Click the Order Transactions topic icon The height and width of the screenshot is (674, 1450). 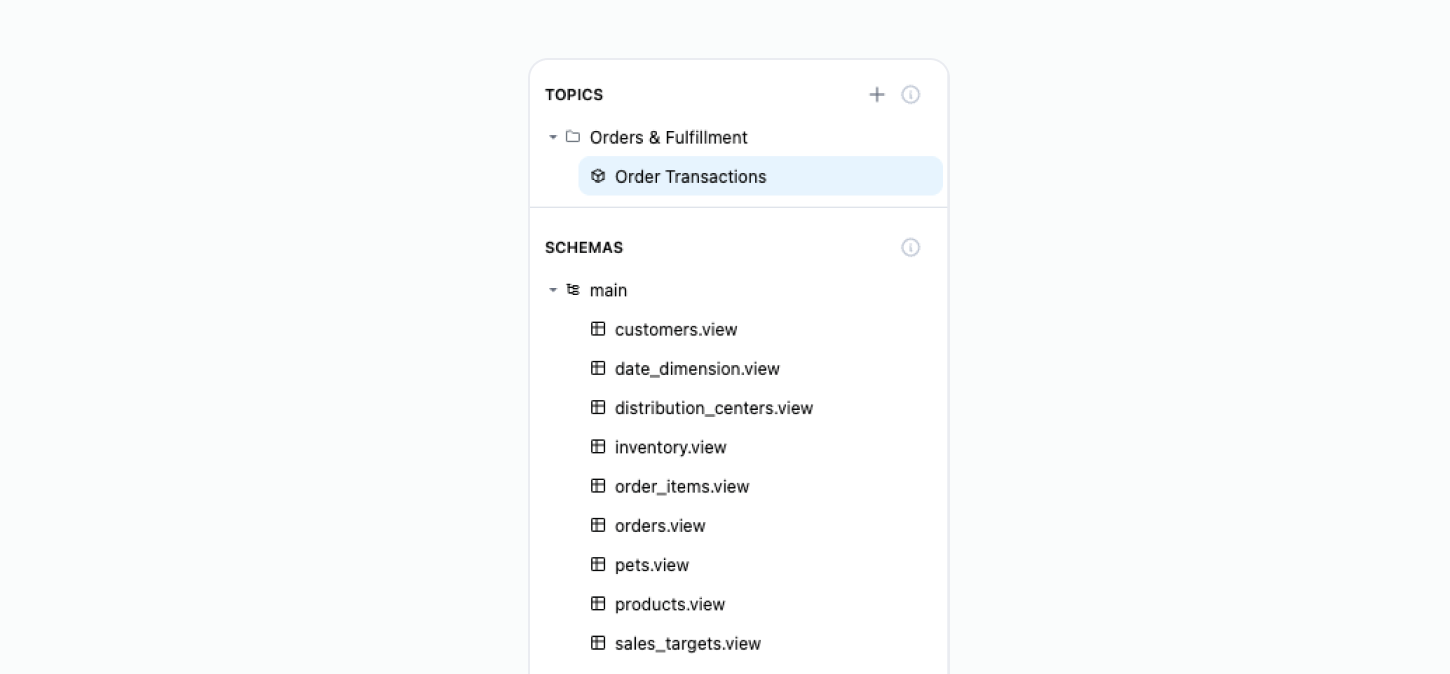(x=598, y=175)
